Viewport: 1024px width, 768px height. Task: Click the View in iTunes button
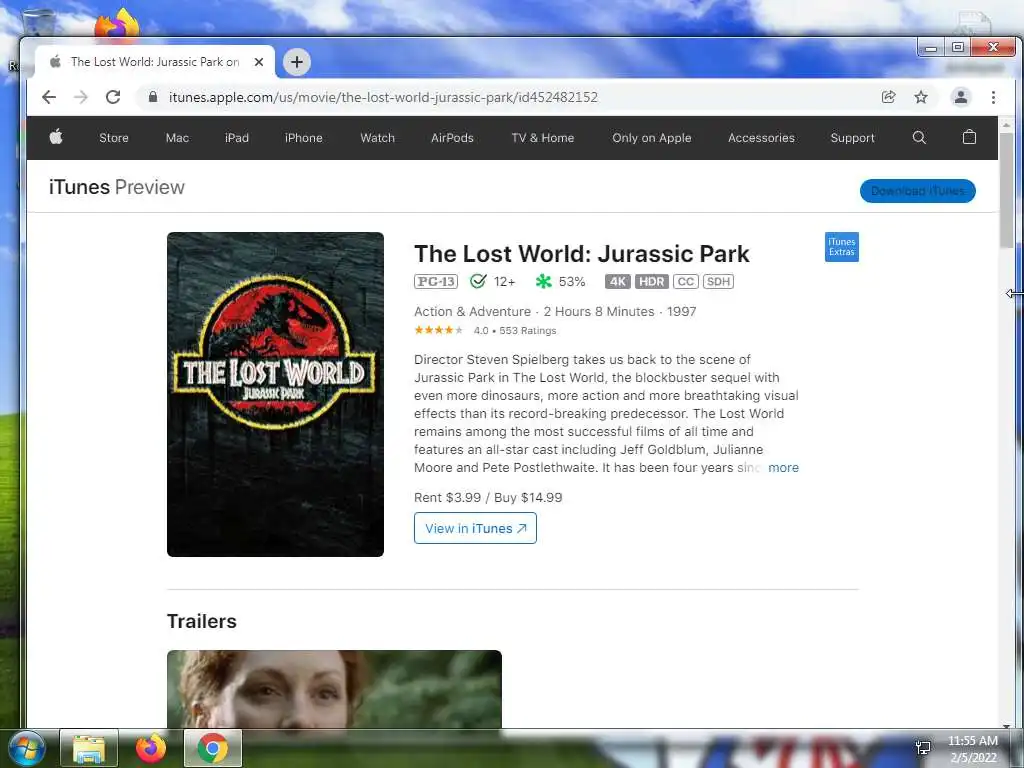pyautogui.click(x=475, y=528)
